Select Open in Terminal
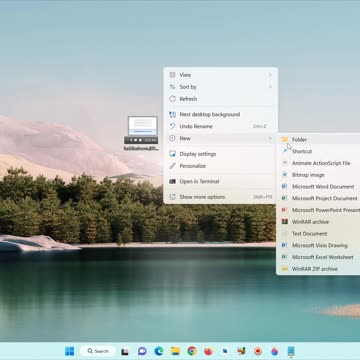 click(220, 181)
